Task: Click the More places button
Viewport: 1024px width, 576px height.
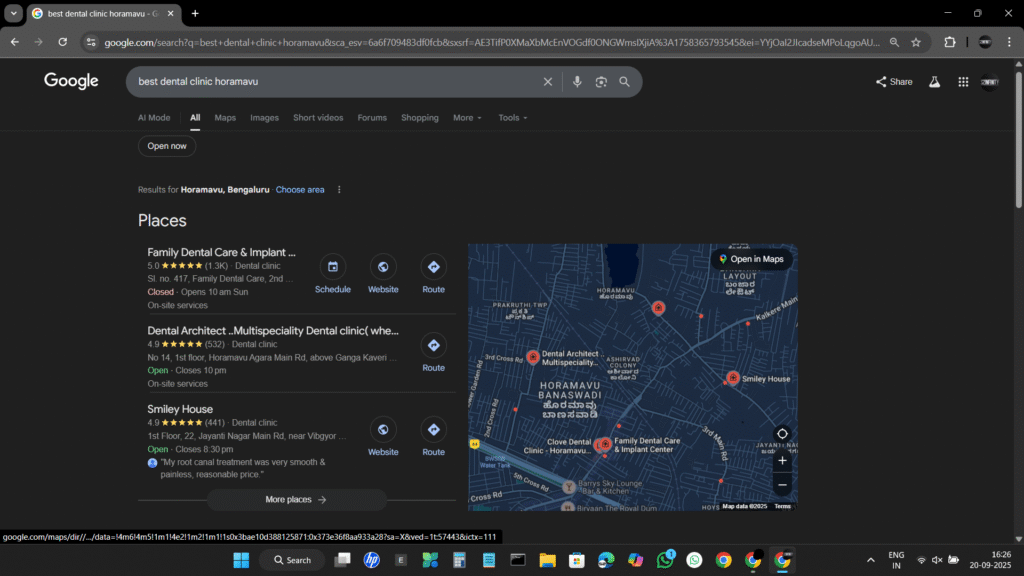Action: (x=296, y=500)
